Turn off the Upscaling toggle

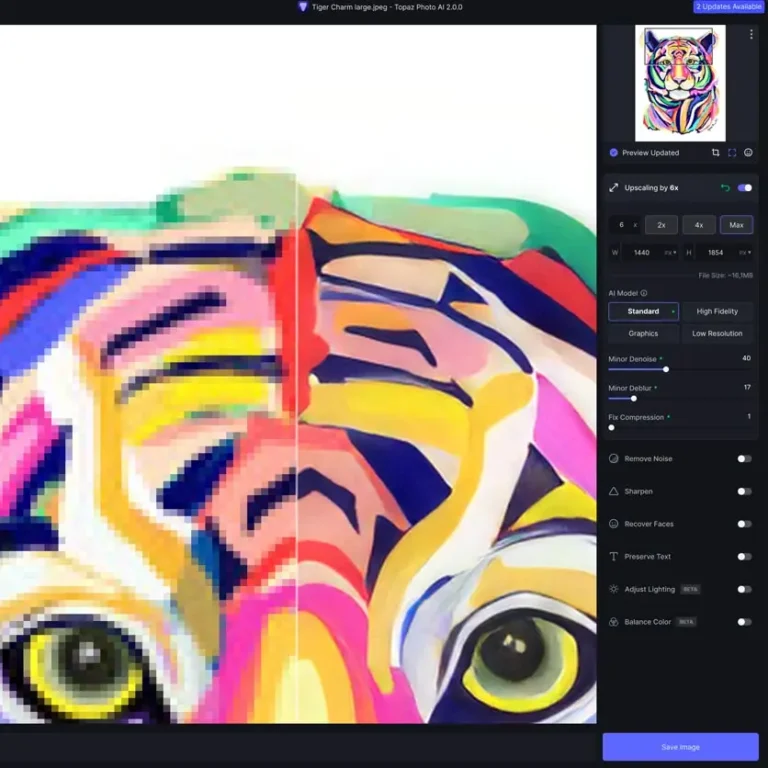[x=745, y=188]
